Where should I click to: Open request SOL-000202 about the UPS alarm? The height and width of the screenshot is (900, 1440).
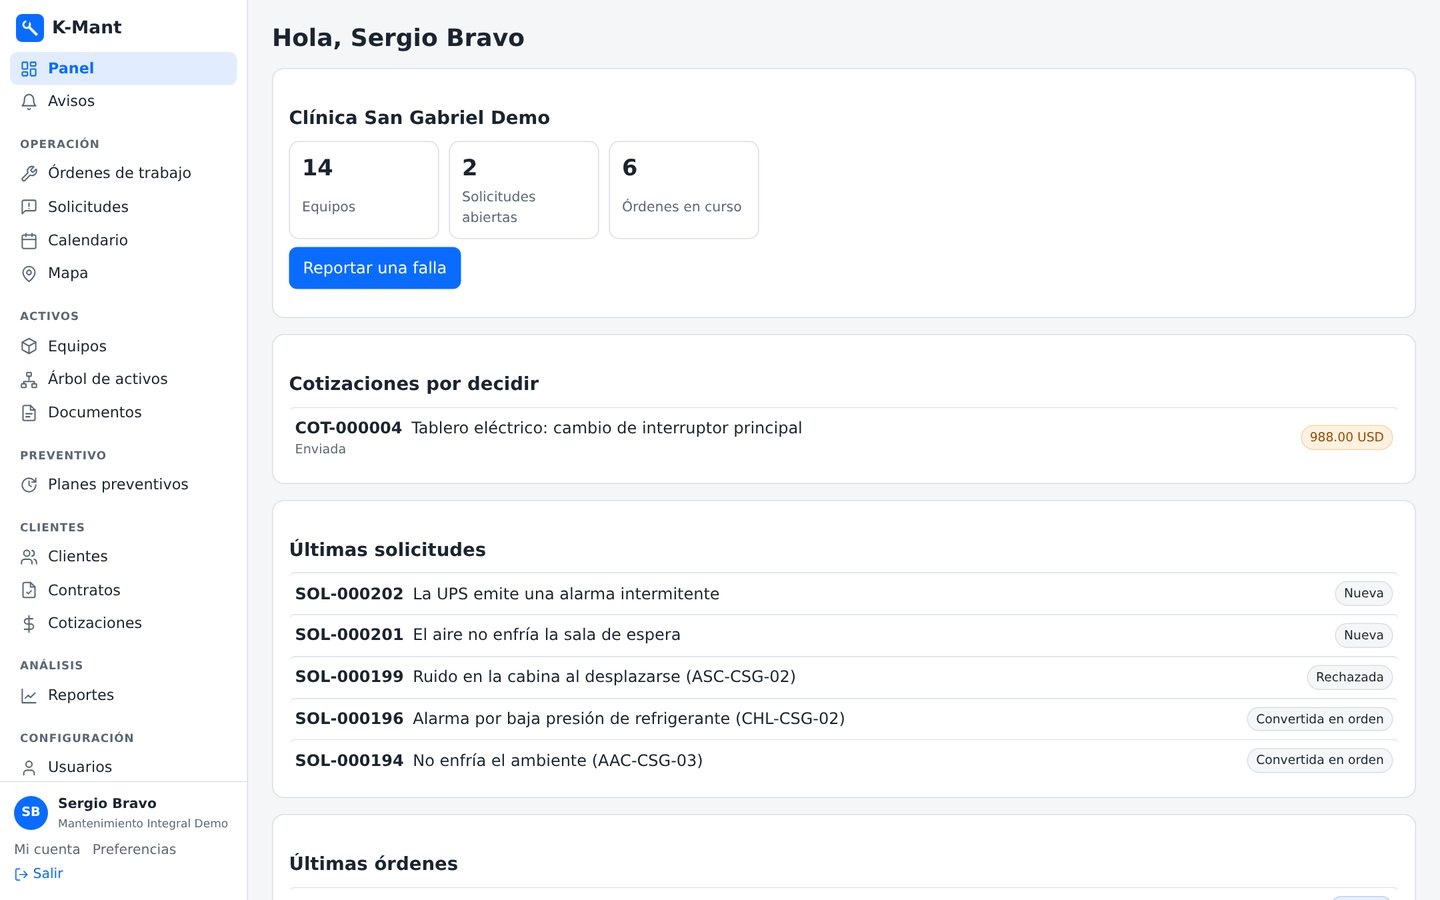[x=844, y=594]
